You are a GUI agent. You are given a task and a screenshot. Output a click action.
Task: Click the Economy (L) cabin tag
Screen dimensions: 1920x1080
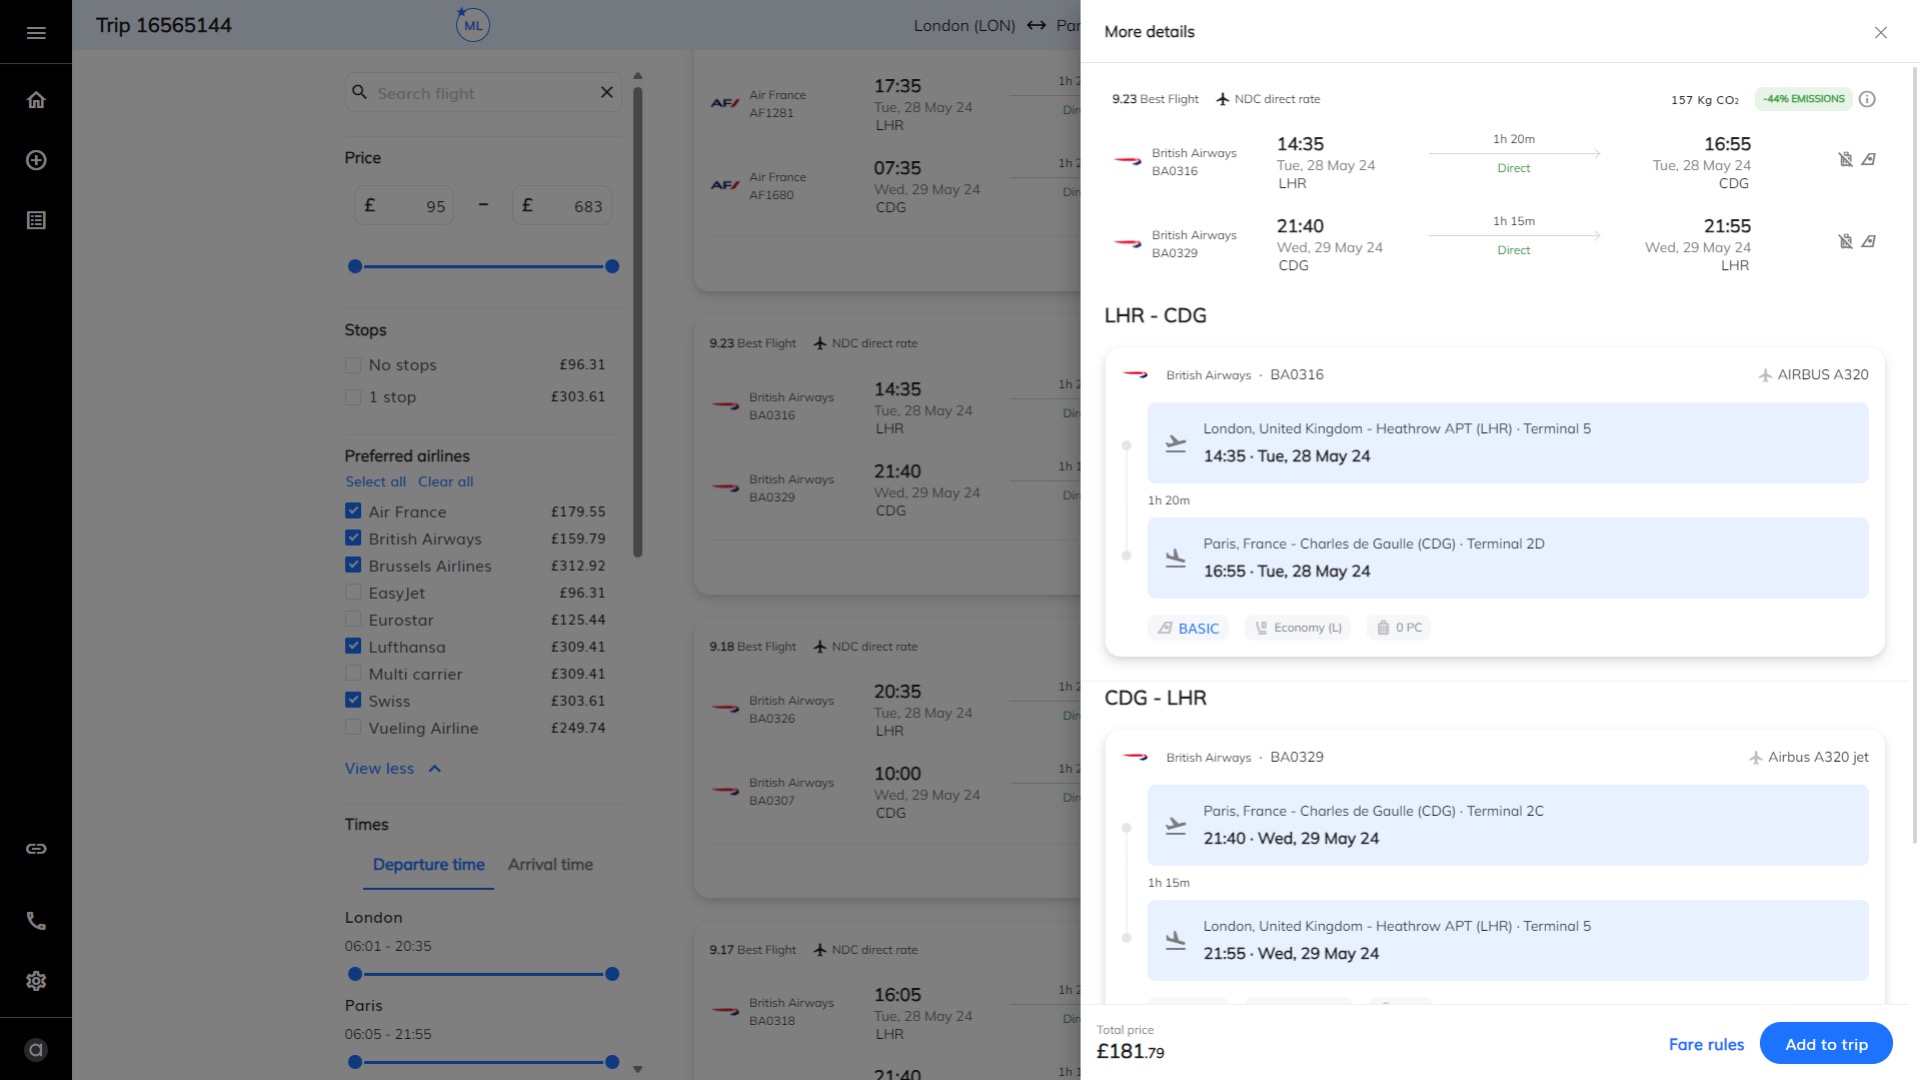1298,628
